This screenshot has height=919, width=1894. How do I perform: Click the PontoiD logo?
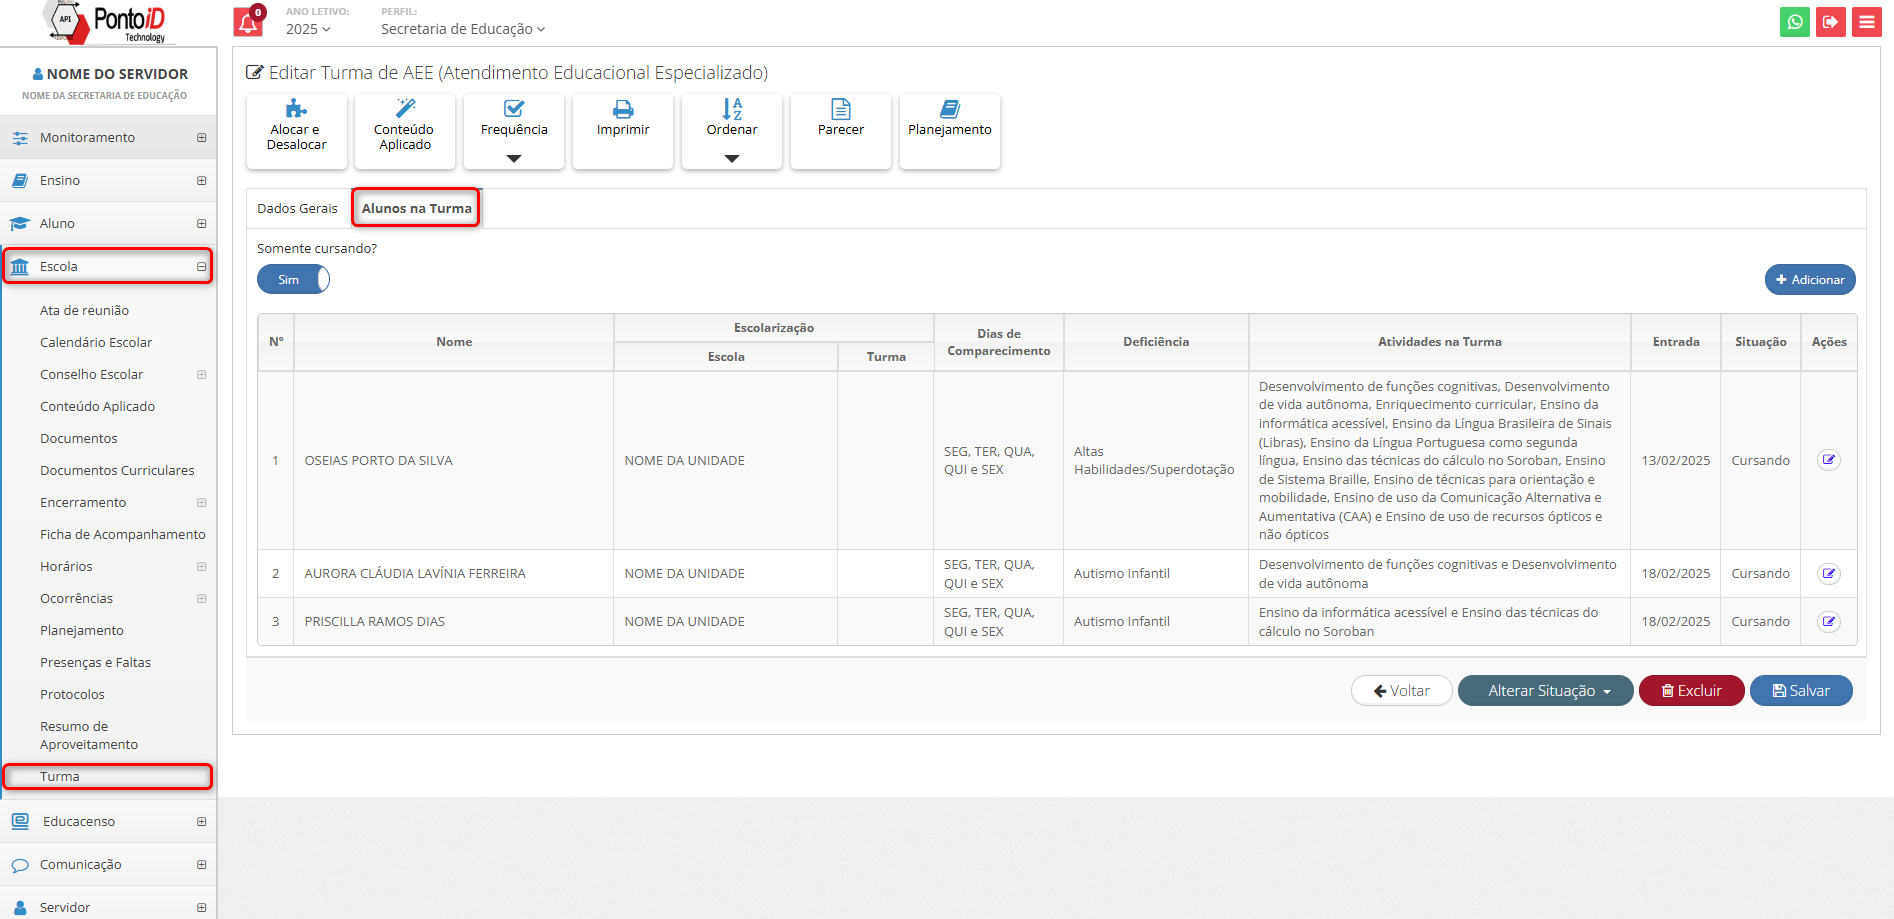108,22
